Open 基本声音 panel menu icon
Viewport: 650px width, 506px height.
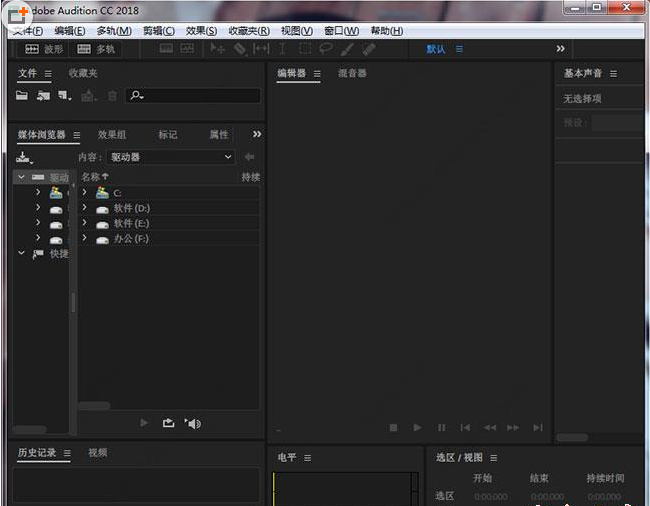(614, 74)
